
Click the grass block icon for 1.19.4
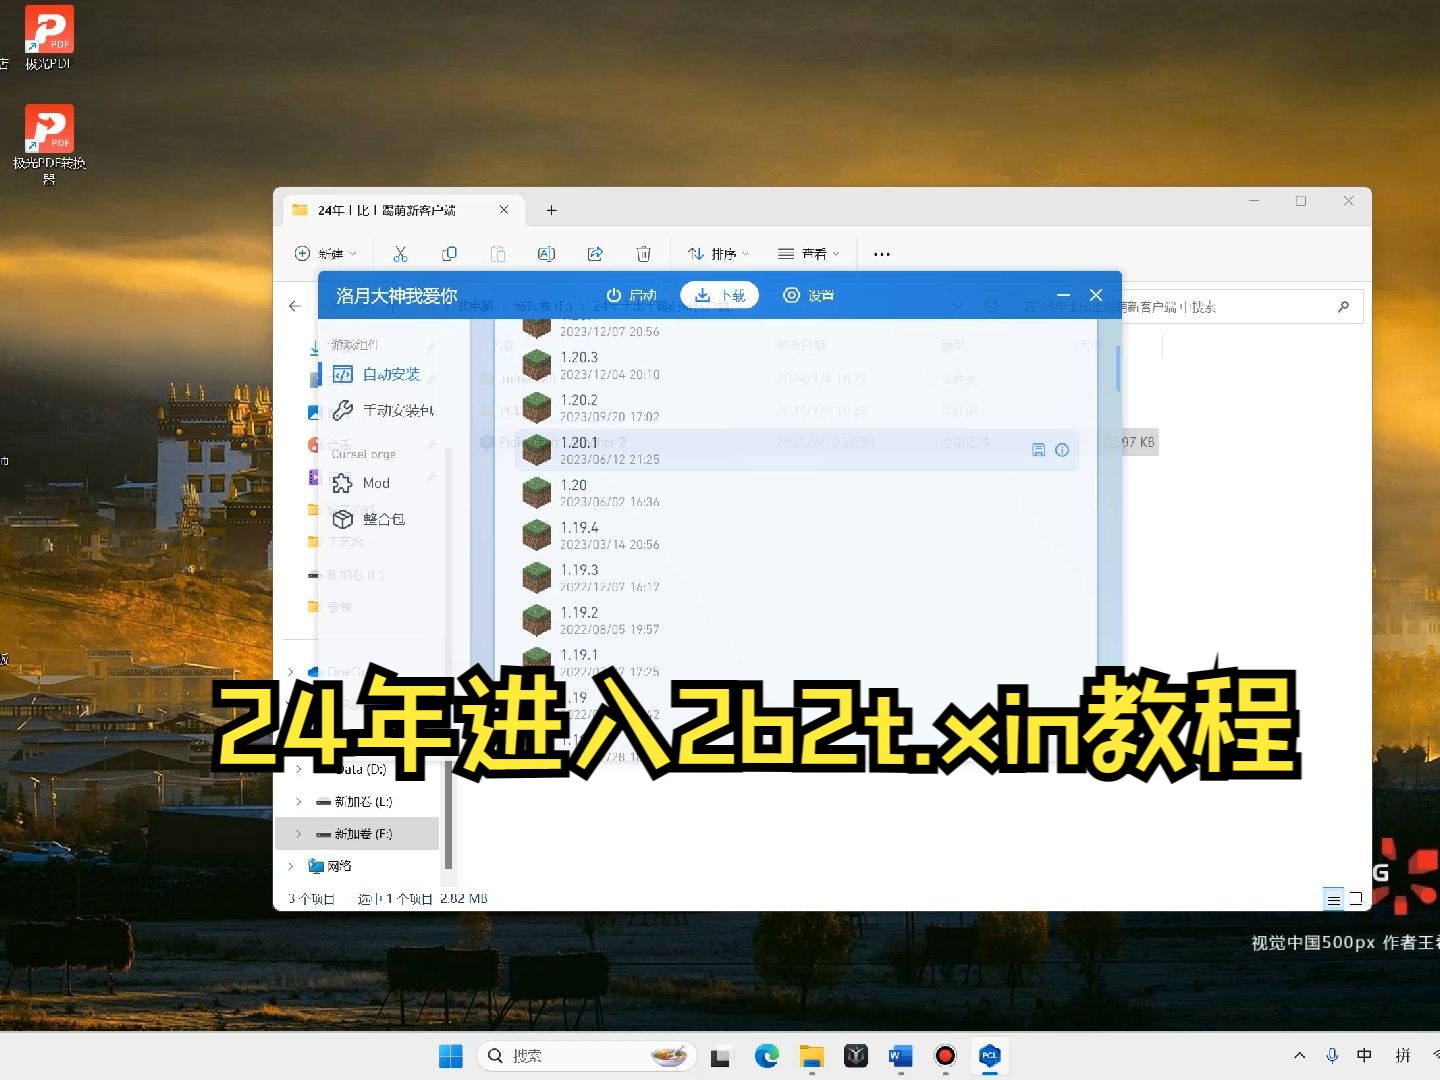(537, 535)
